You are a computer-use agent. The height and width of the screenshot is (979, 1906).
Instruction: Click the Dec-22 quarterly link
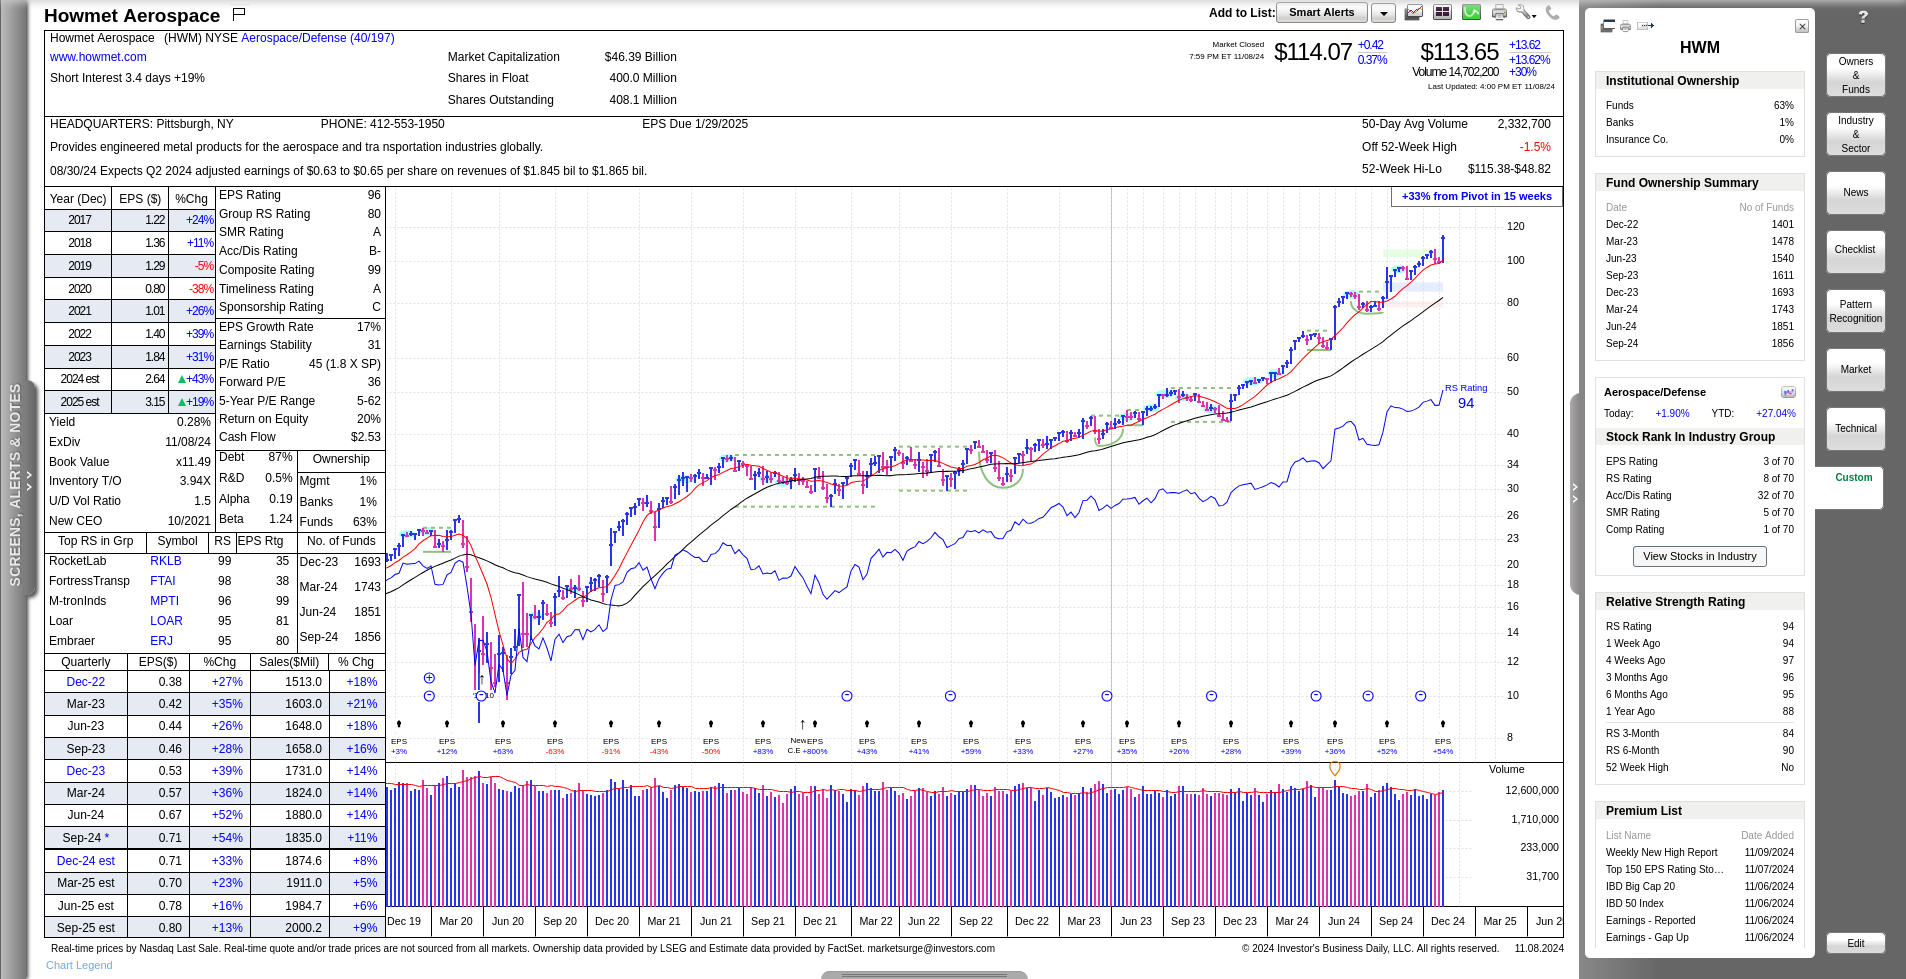click(x=86, y=682)
